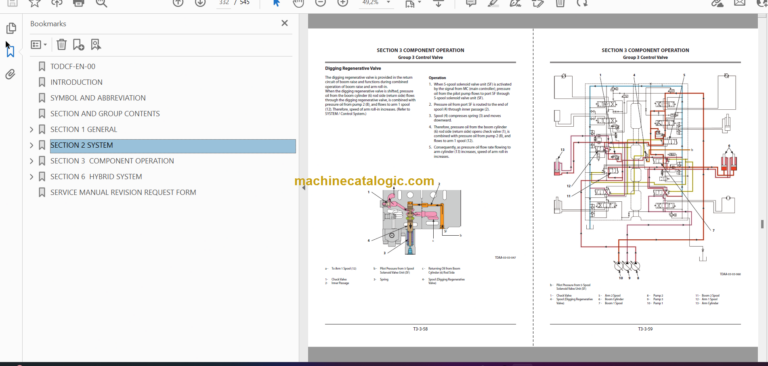Open the TODCF-EN-00 bookmark
The width and height of the screenshot is (768, 366).
coord(73,67)
